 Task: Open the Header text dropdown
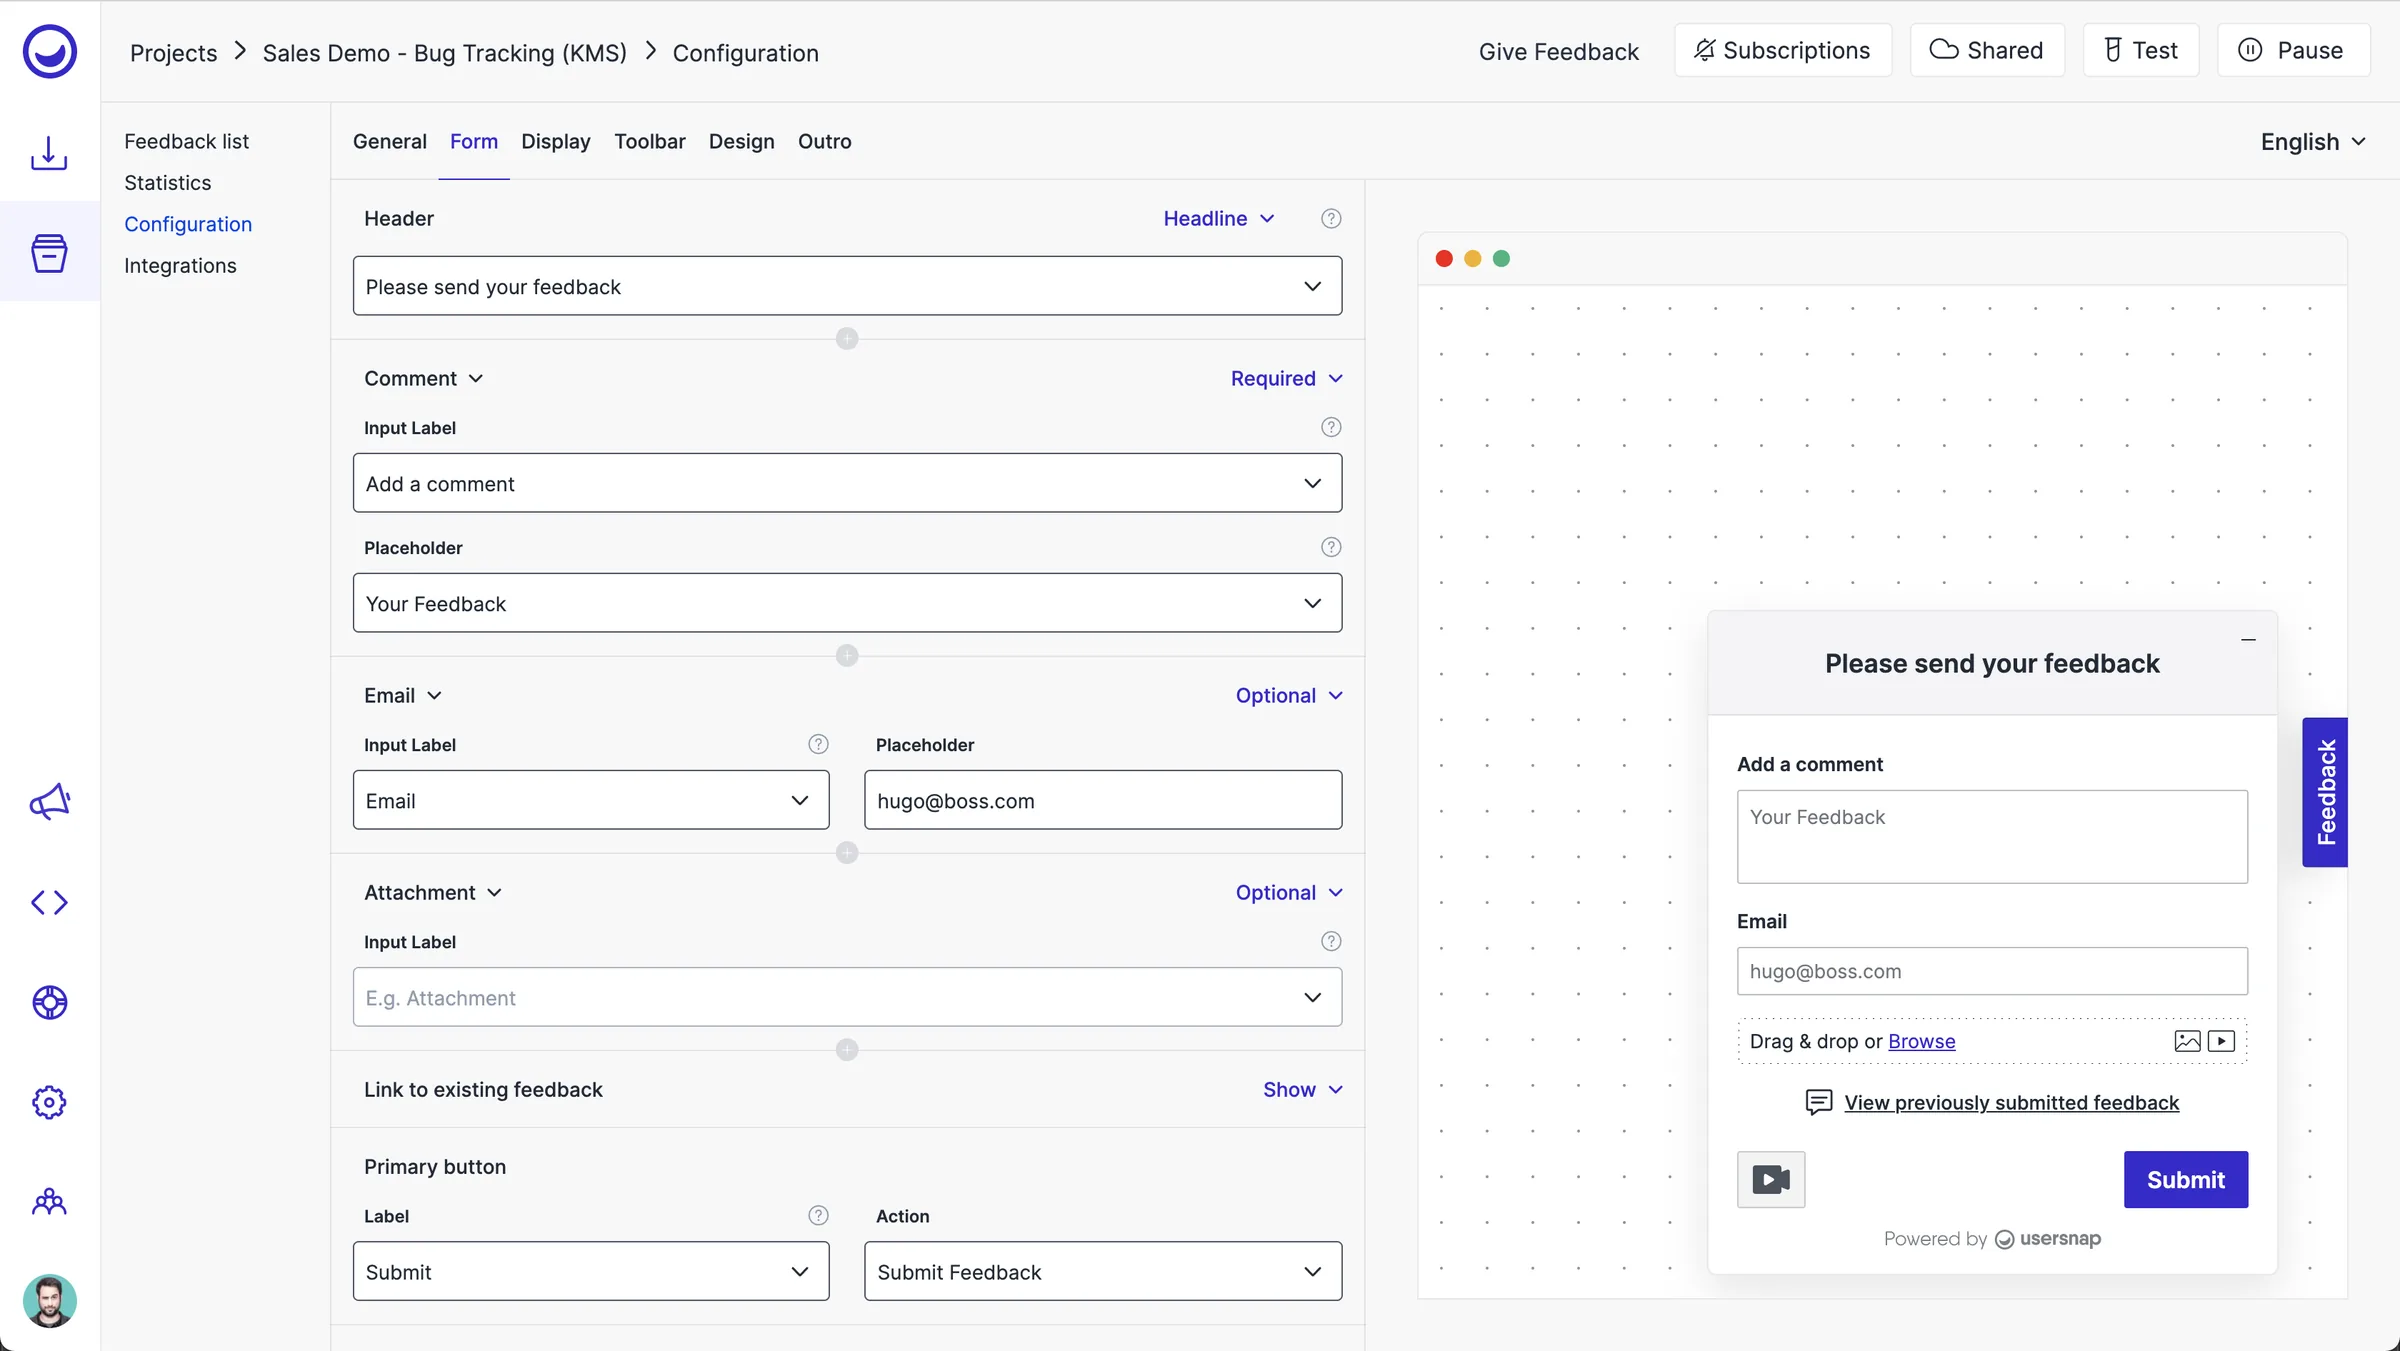[847, 286]
